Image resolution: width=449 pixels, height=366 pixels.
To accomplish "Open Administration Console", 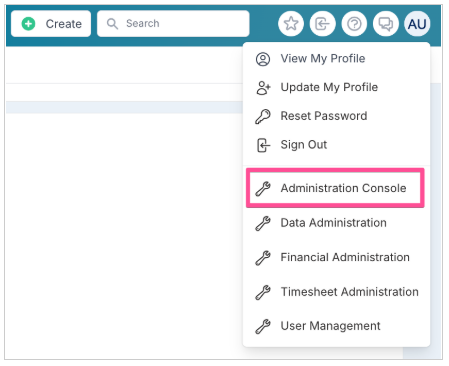I will [x=335, y=188].
